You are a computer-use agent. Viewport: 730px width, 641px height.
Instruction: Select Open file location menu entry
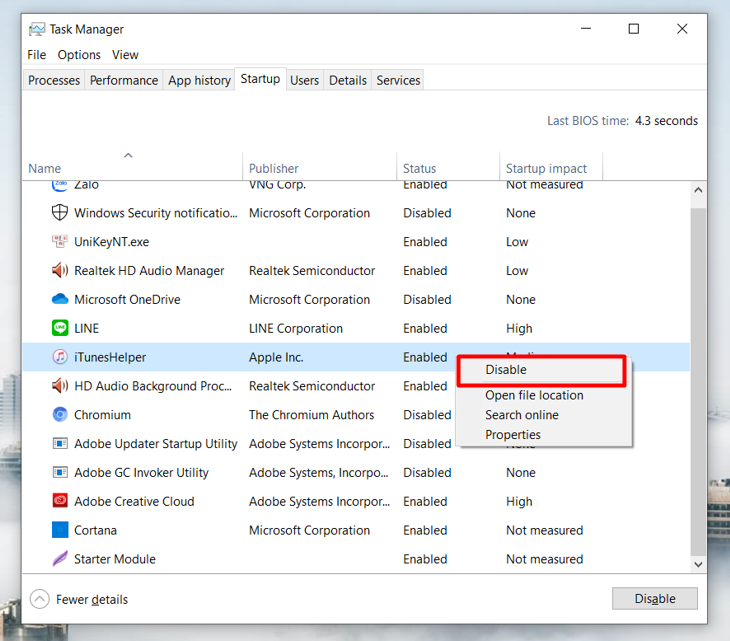tap(534, 395)
